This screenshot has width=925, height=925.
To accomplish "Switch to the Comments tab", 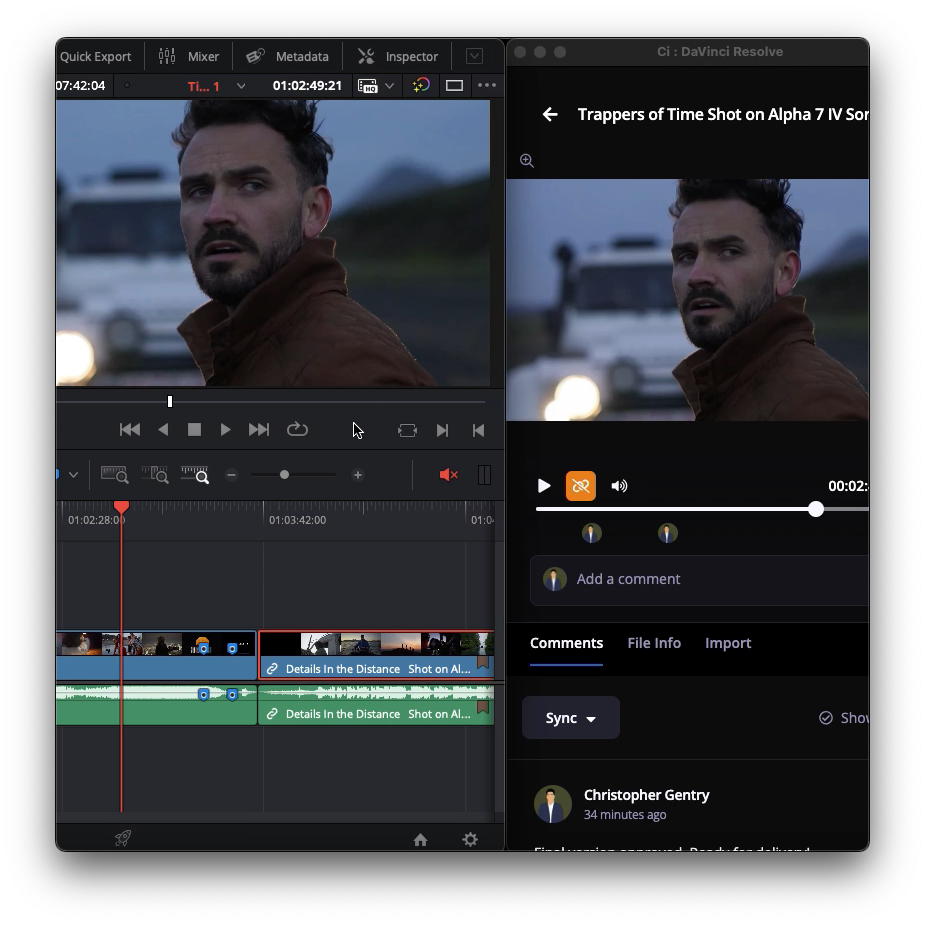I will 566,643.
